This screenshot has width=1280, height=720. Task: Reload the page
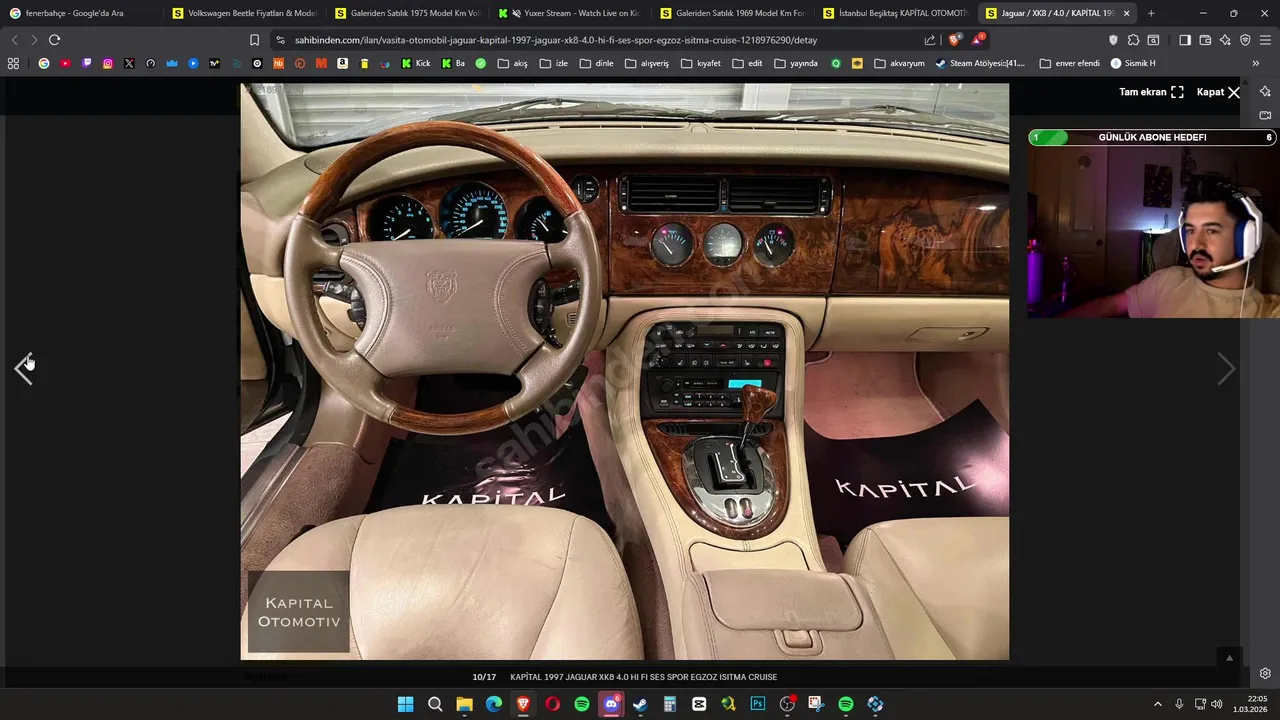pos(54,40)
